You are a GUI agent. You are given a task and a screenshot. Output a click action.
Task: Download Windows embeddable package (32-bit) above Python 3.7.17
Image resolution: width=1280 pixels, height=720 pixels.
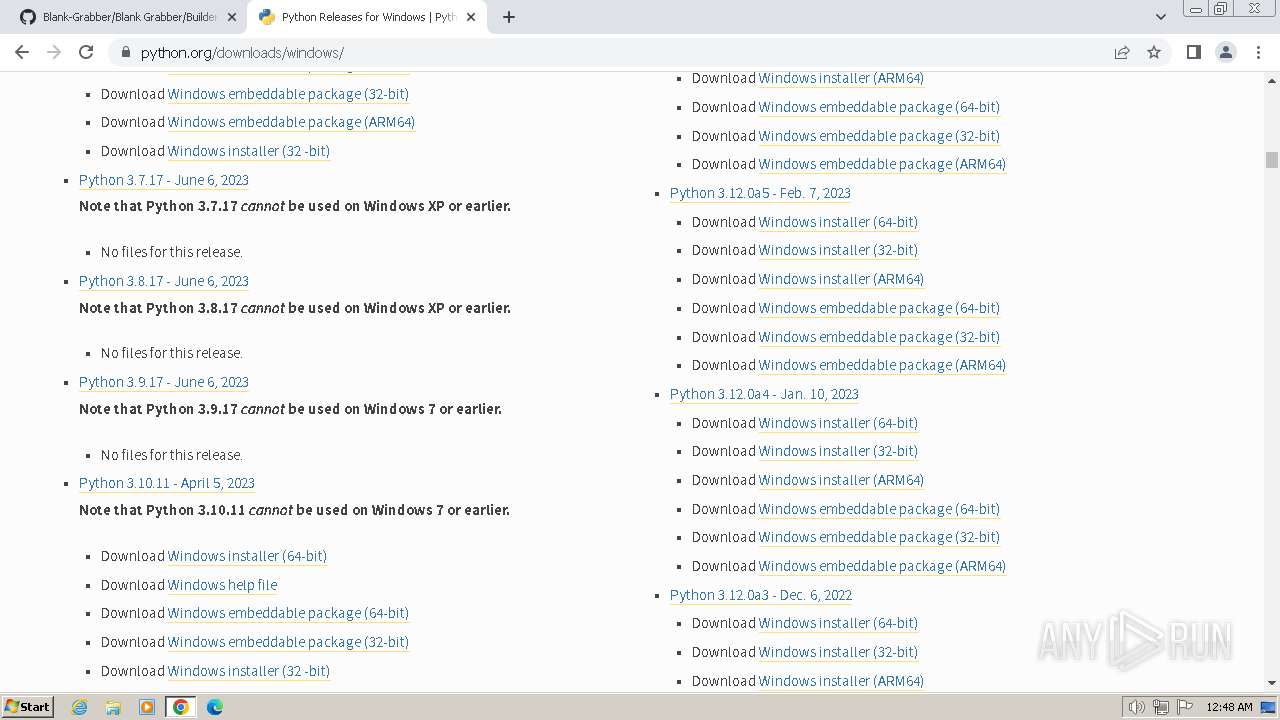[x=288, y=94]
